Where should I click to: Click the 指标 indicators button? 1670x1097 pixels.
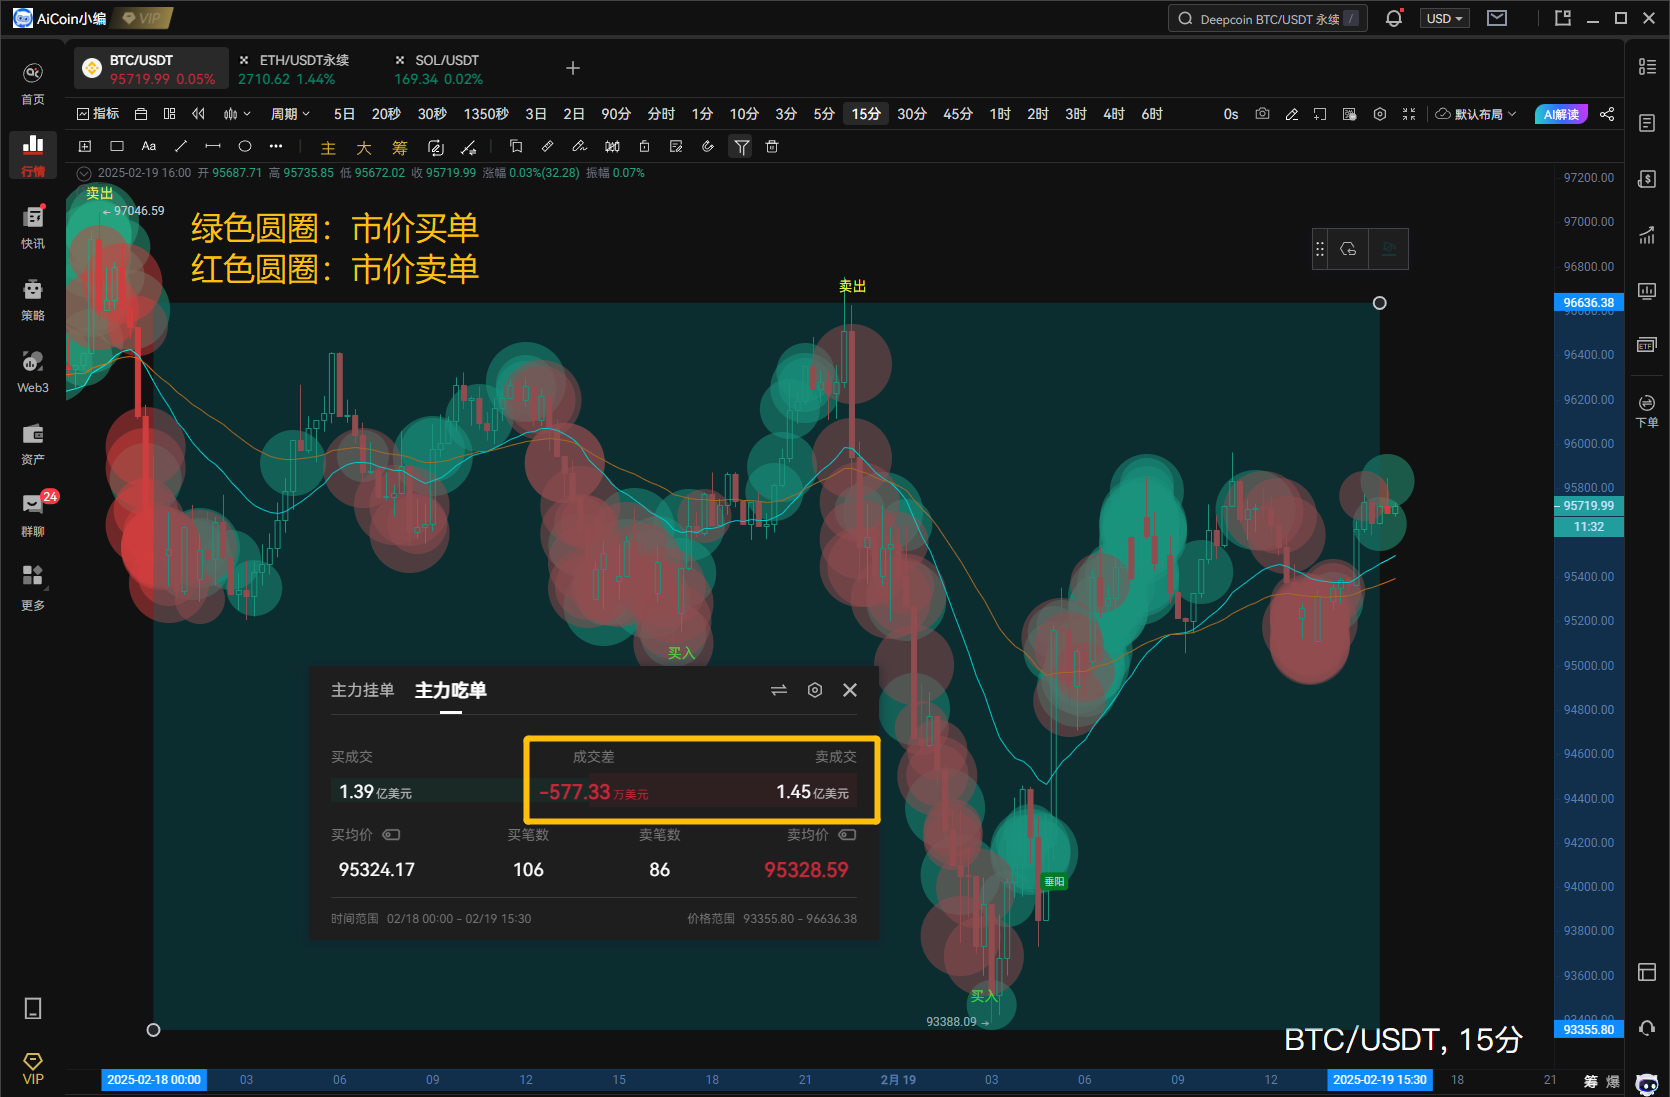click(98, 114)
